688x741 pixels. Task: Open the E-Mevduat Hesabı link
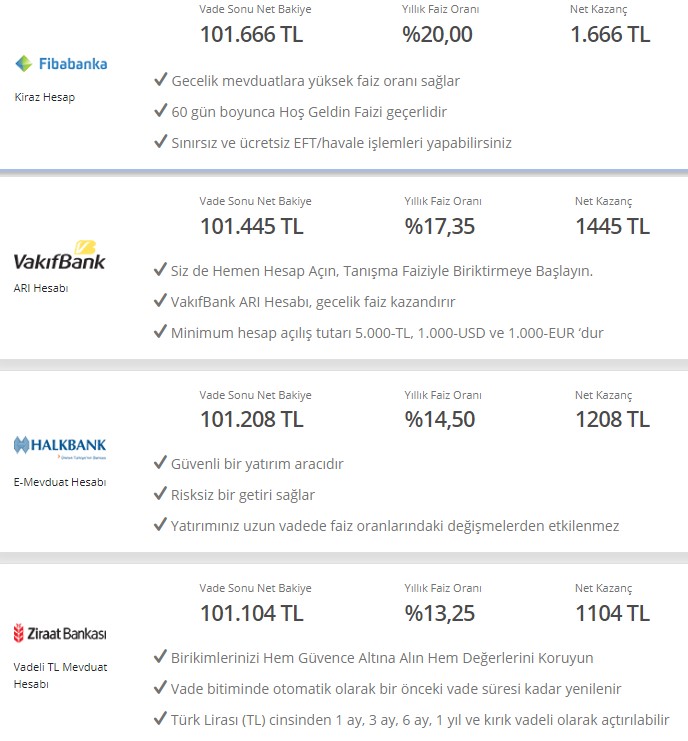pyautogui.click(x=60, y=482)
